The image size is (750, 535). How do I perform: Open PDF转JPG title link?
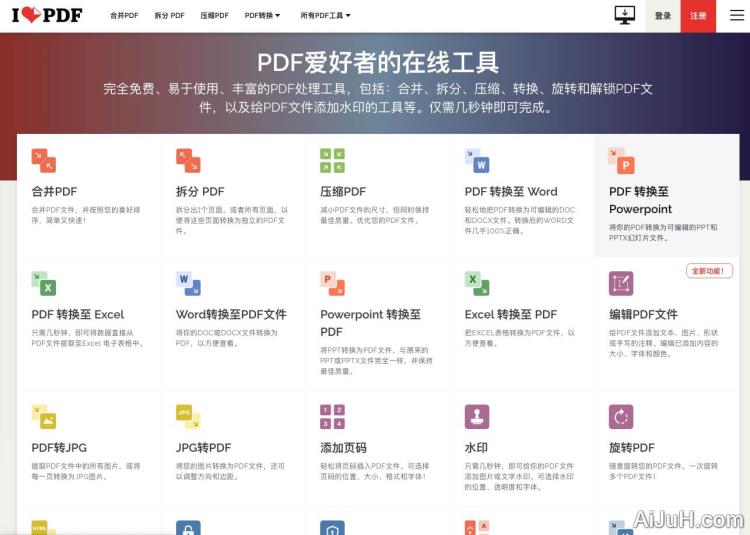pos(59,448)
